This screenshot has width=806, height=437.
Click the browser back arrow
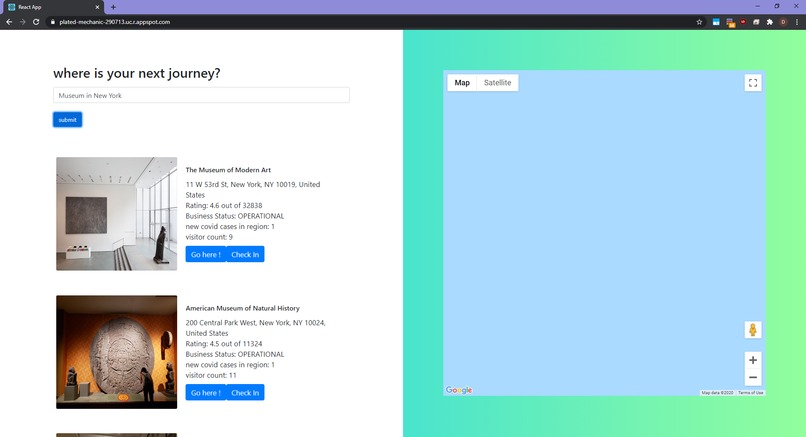(x=9, y=22)
